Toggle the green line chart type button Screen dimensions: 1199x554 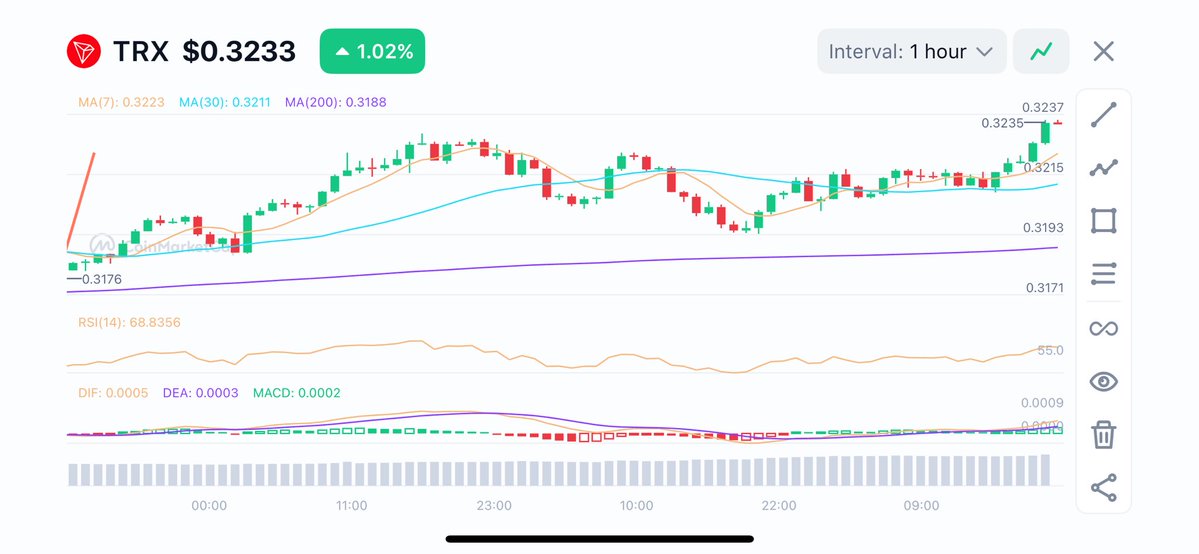[x=1041, y=51]
